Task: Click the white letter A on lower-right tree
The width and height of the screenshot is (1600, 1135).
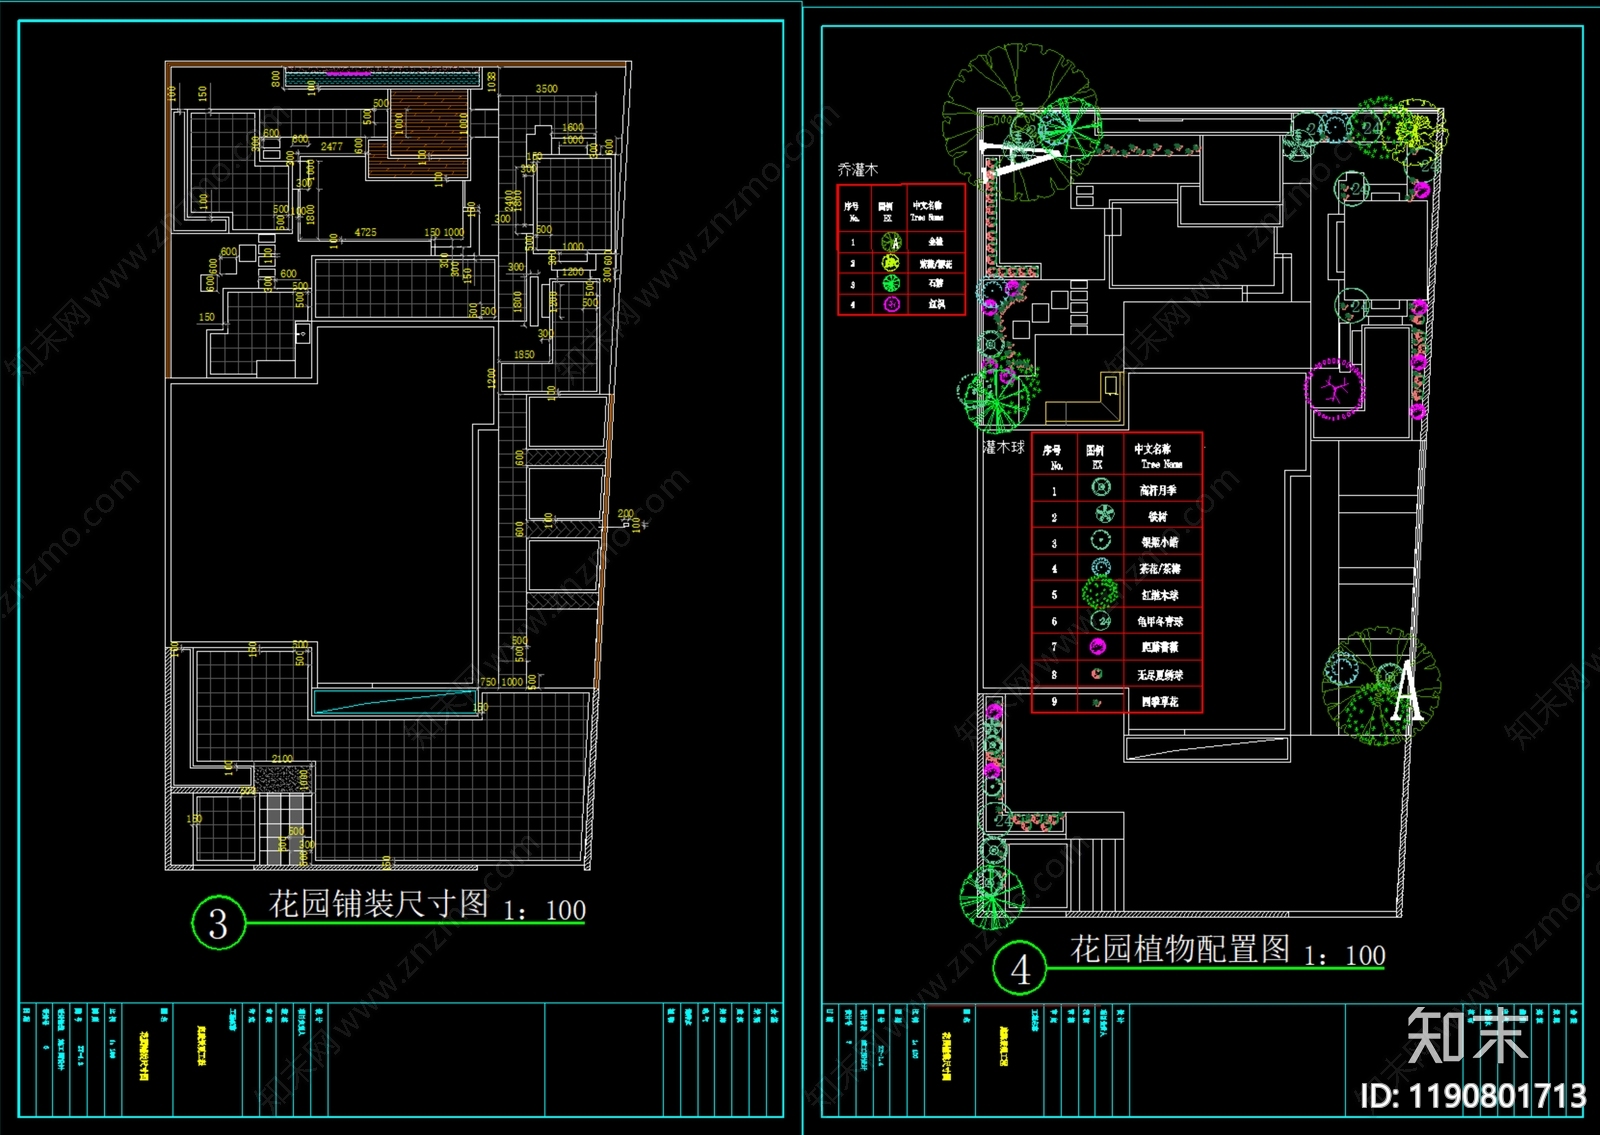Action: (x=1407, y=690)
